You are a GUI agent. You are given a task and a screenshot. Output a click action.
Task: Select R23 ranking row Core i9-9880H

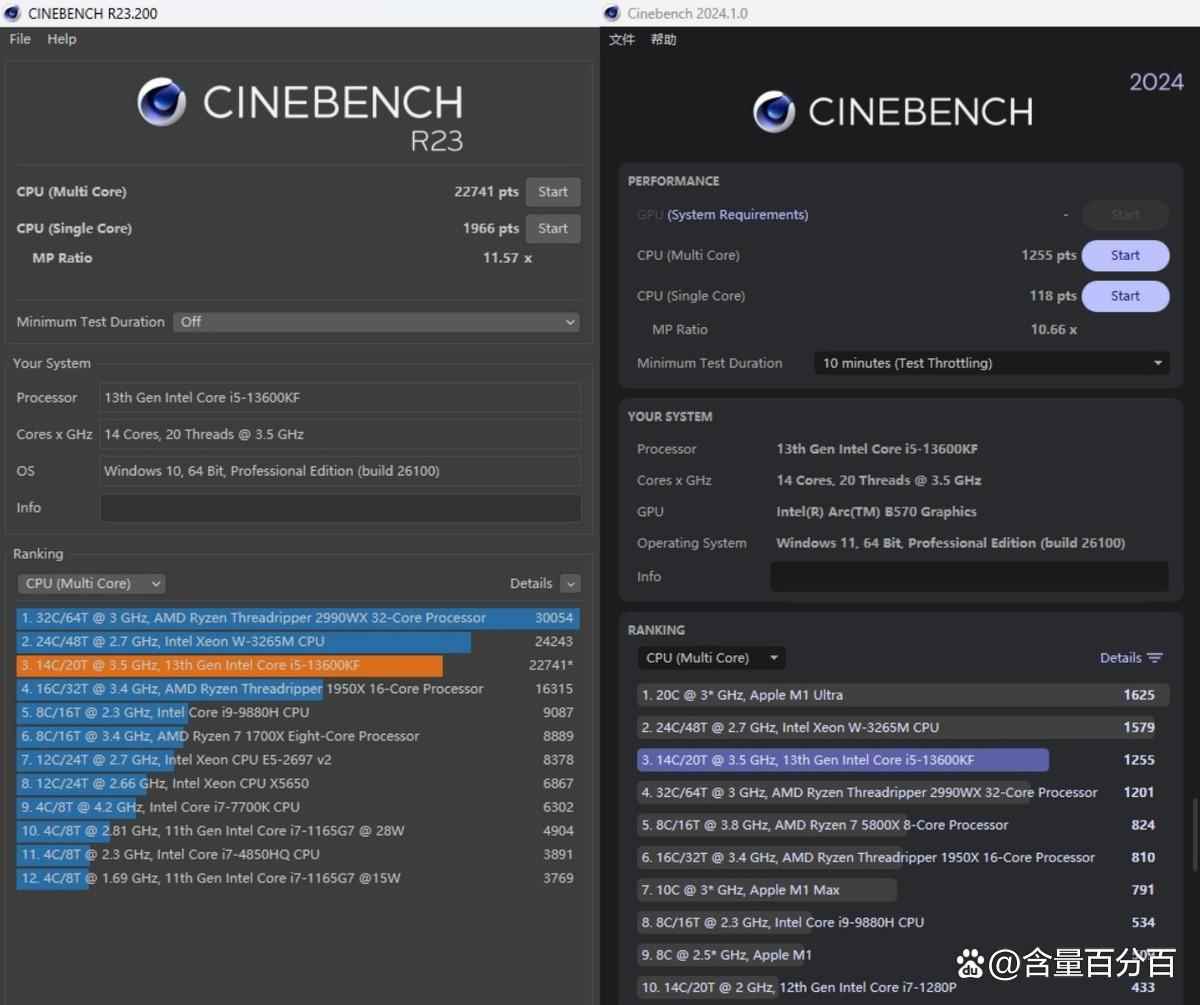[x=298, y=713]
